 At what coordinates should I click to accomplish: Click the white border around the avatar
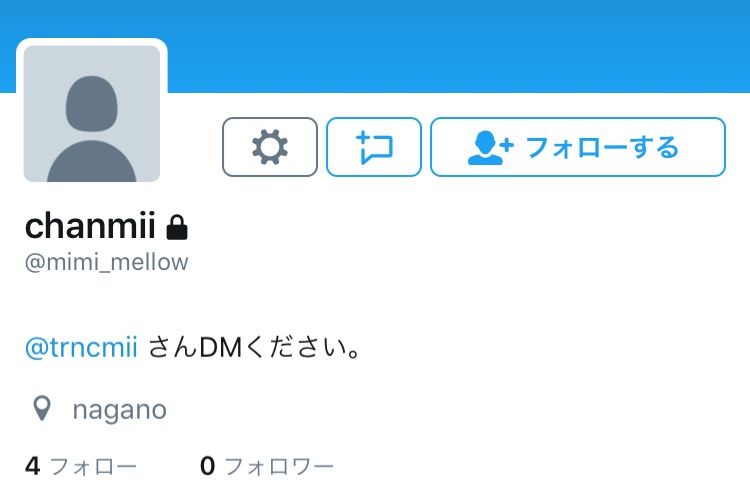[92, 42]
